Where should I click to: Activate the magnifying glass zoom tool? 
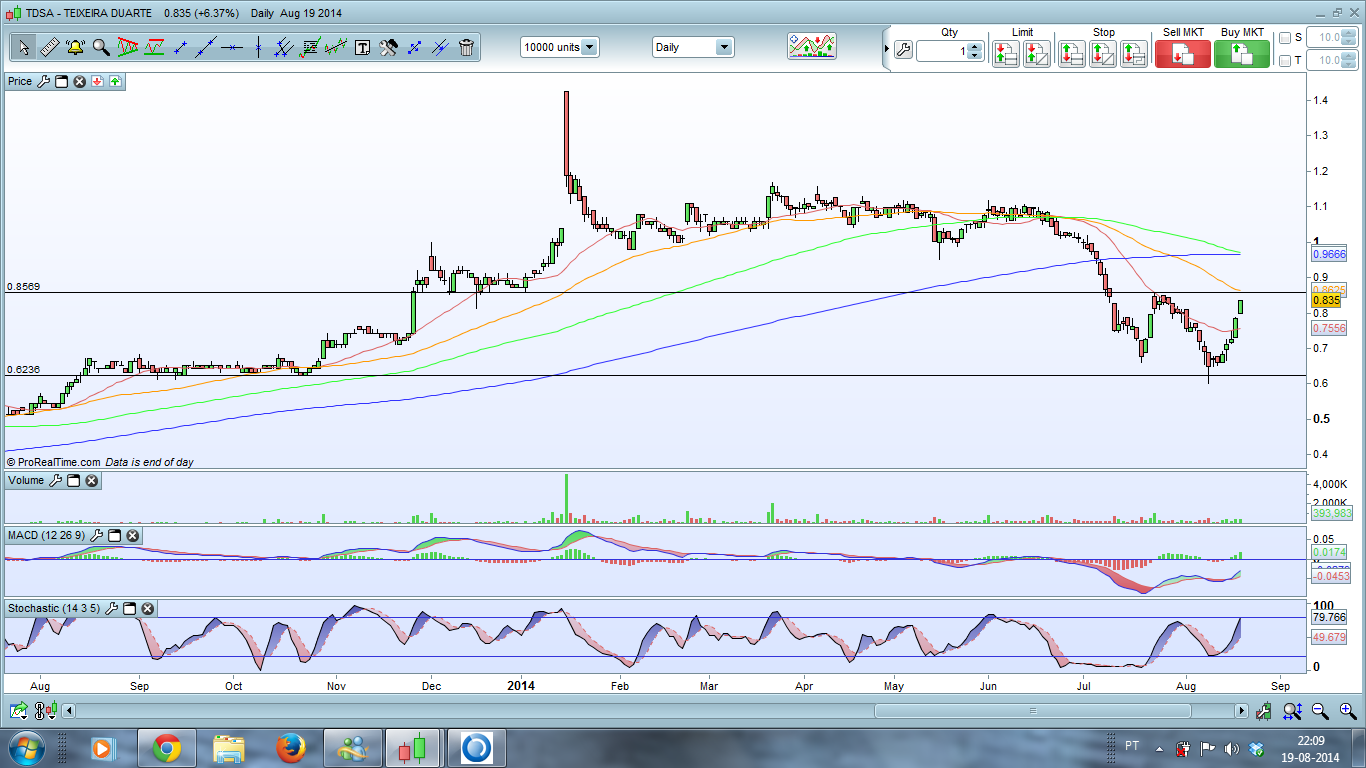(101, 47)
